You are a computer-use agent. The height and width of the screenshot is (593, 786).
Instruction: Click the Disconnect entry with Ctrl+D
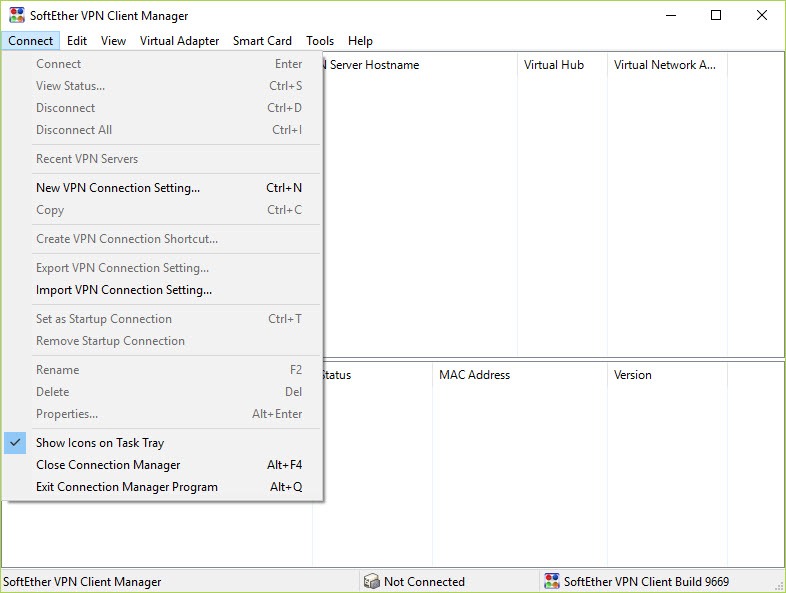coord(163,108)
